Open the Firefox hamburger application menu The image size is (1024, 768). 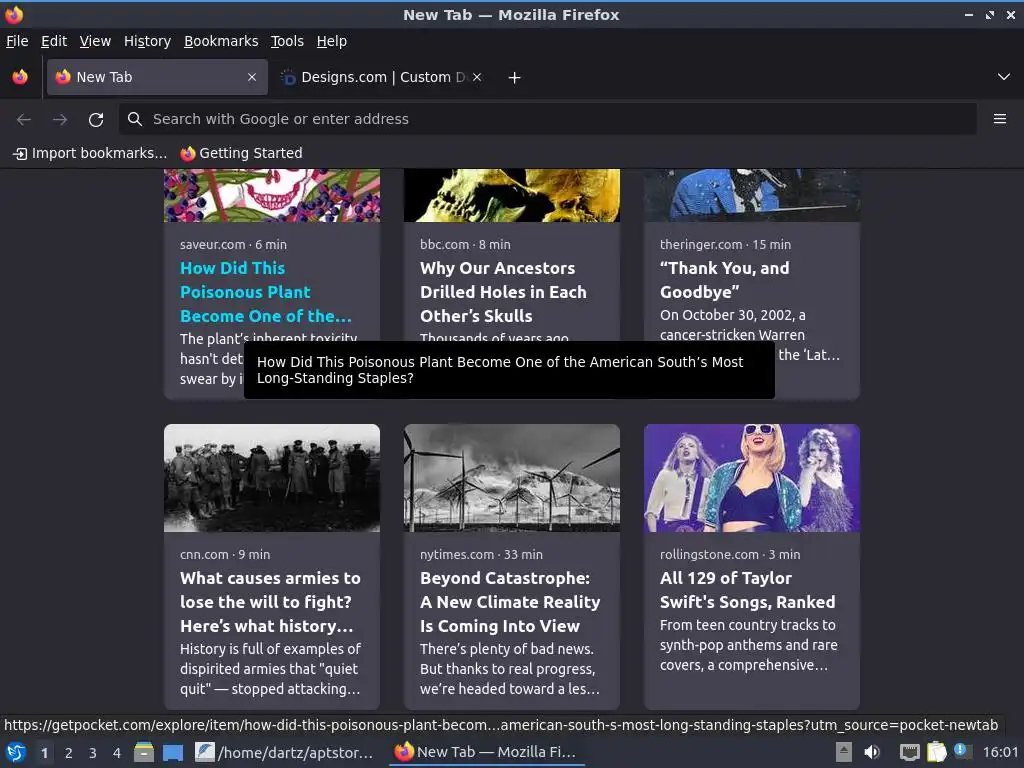[x=1000, y=119]
